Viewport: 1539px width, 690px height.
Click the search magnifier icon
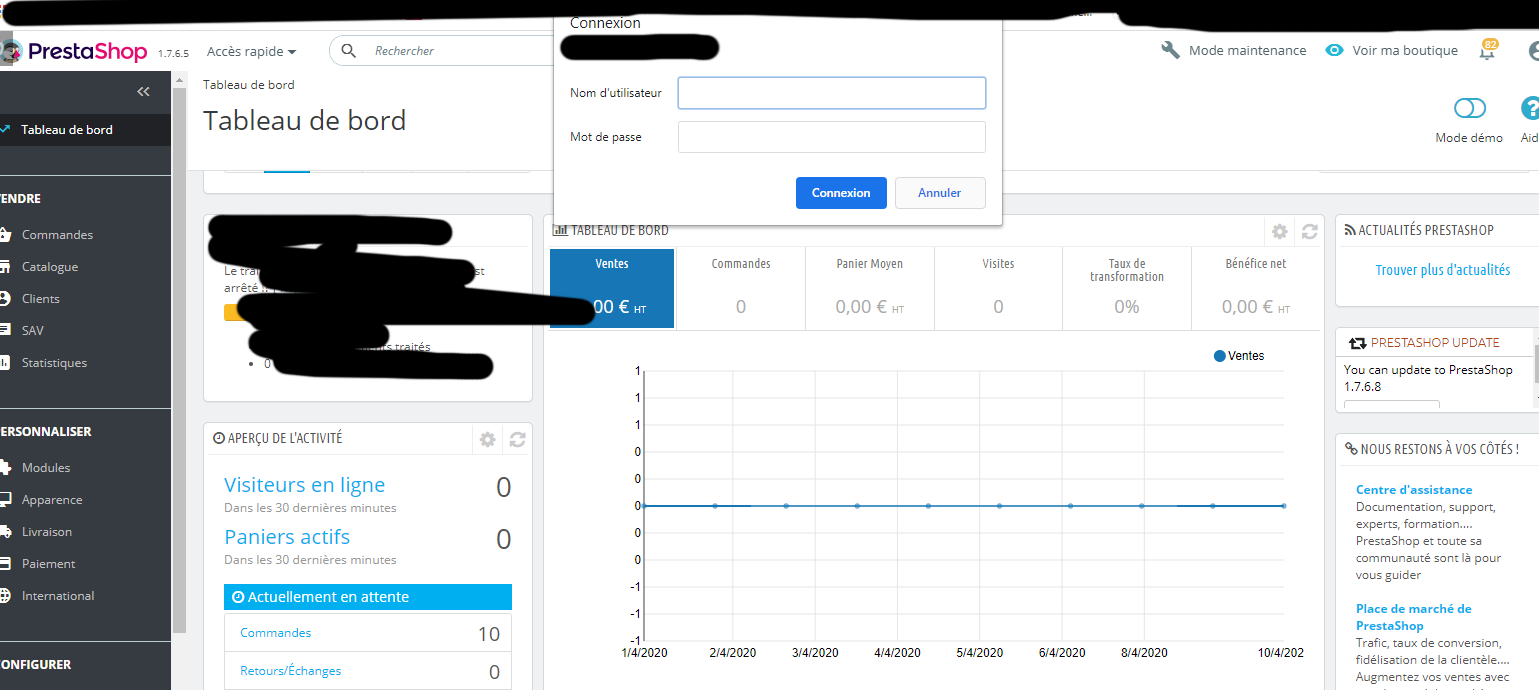[349, 50]
